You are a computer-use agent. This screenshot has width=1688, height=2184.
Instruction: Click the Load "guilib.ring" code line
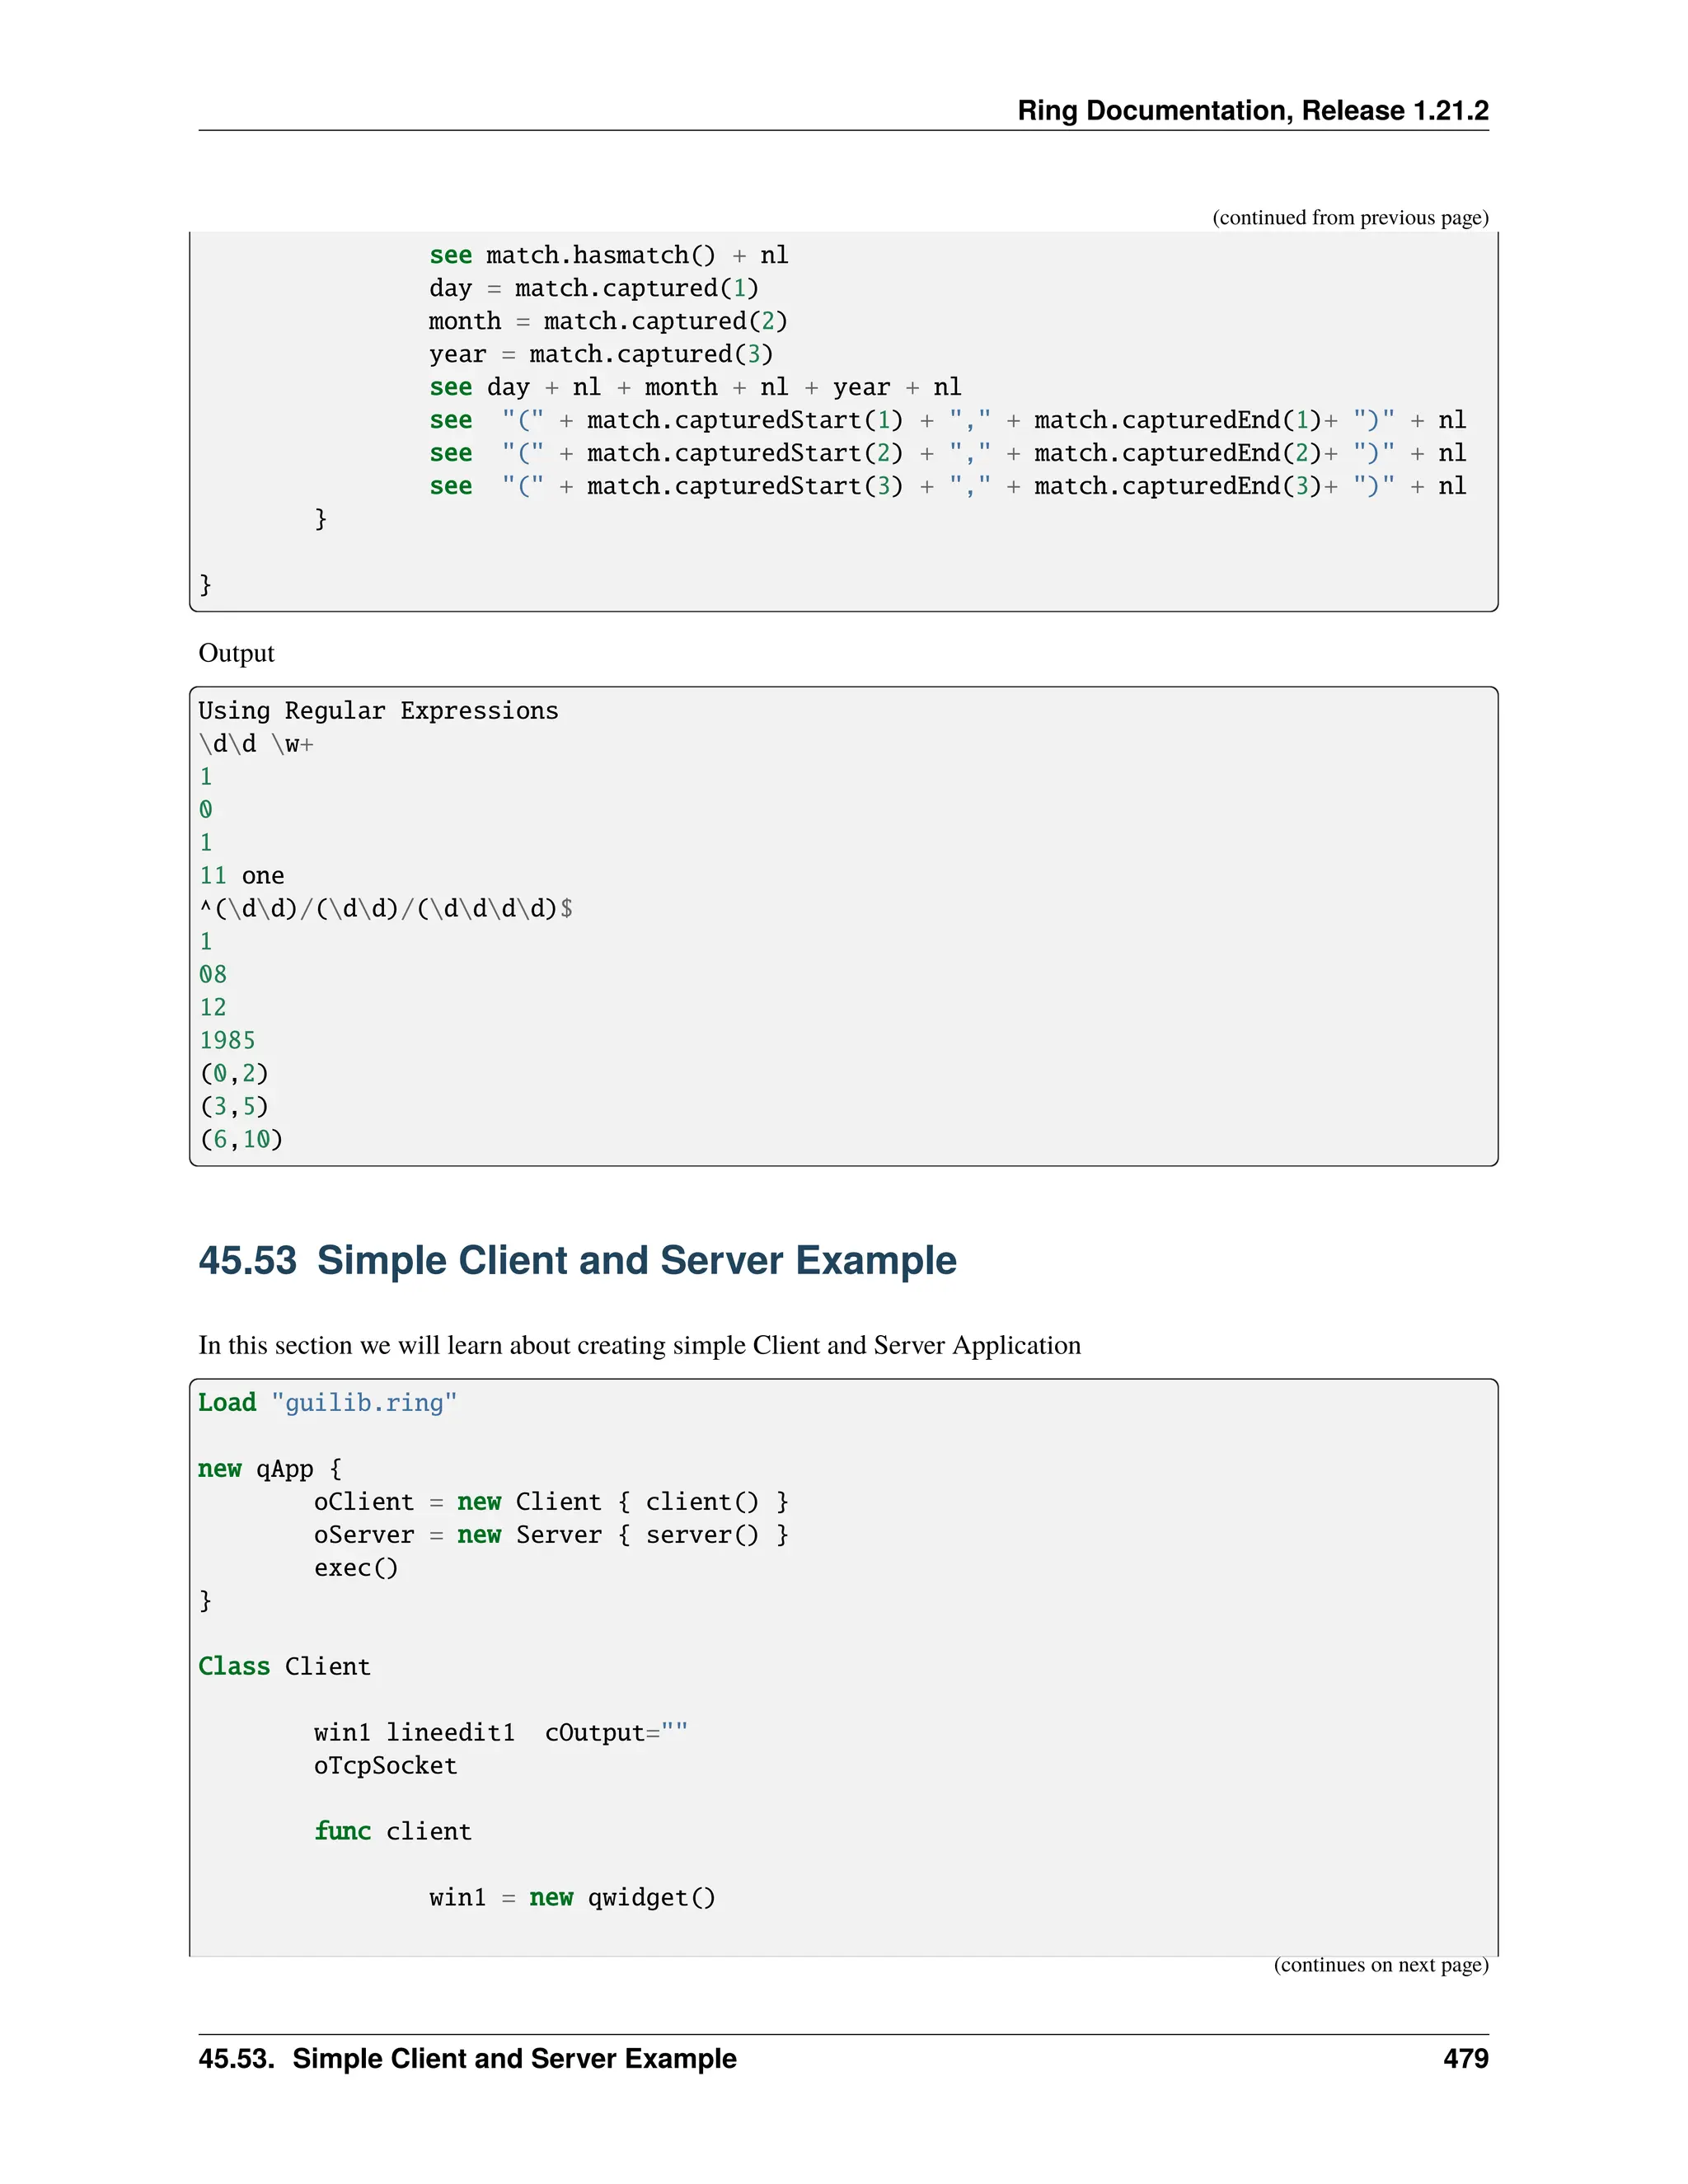pyautogui.click(x=327, y=1402)
